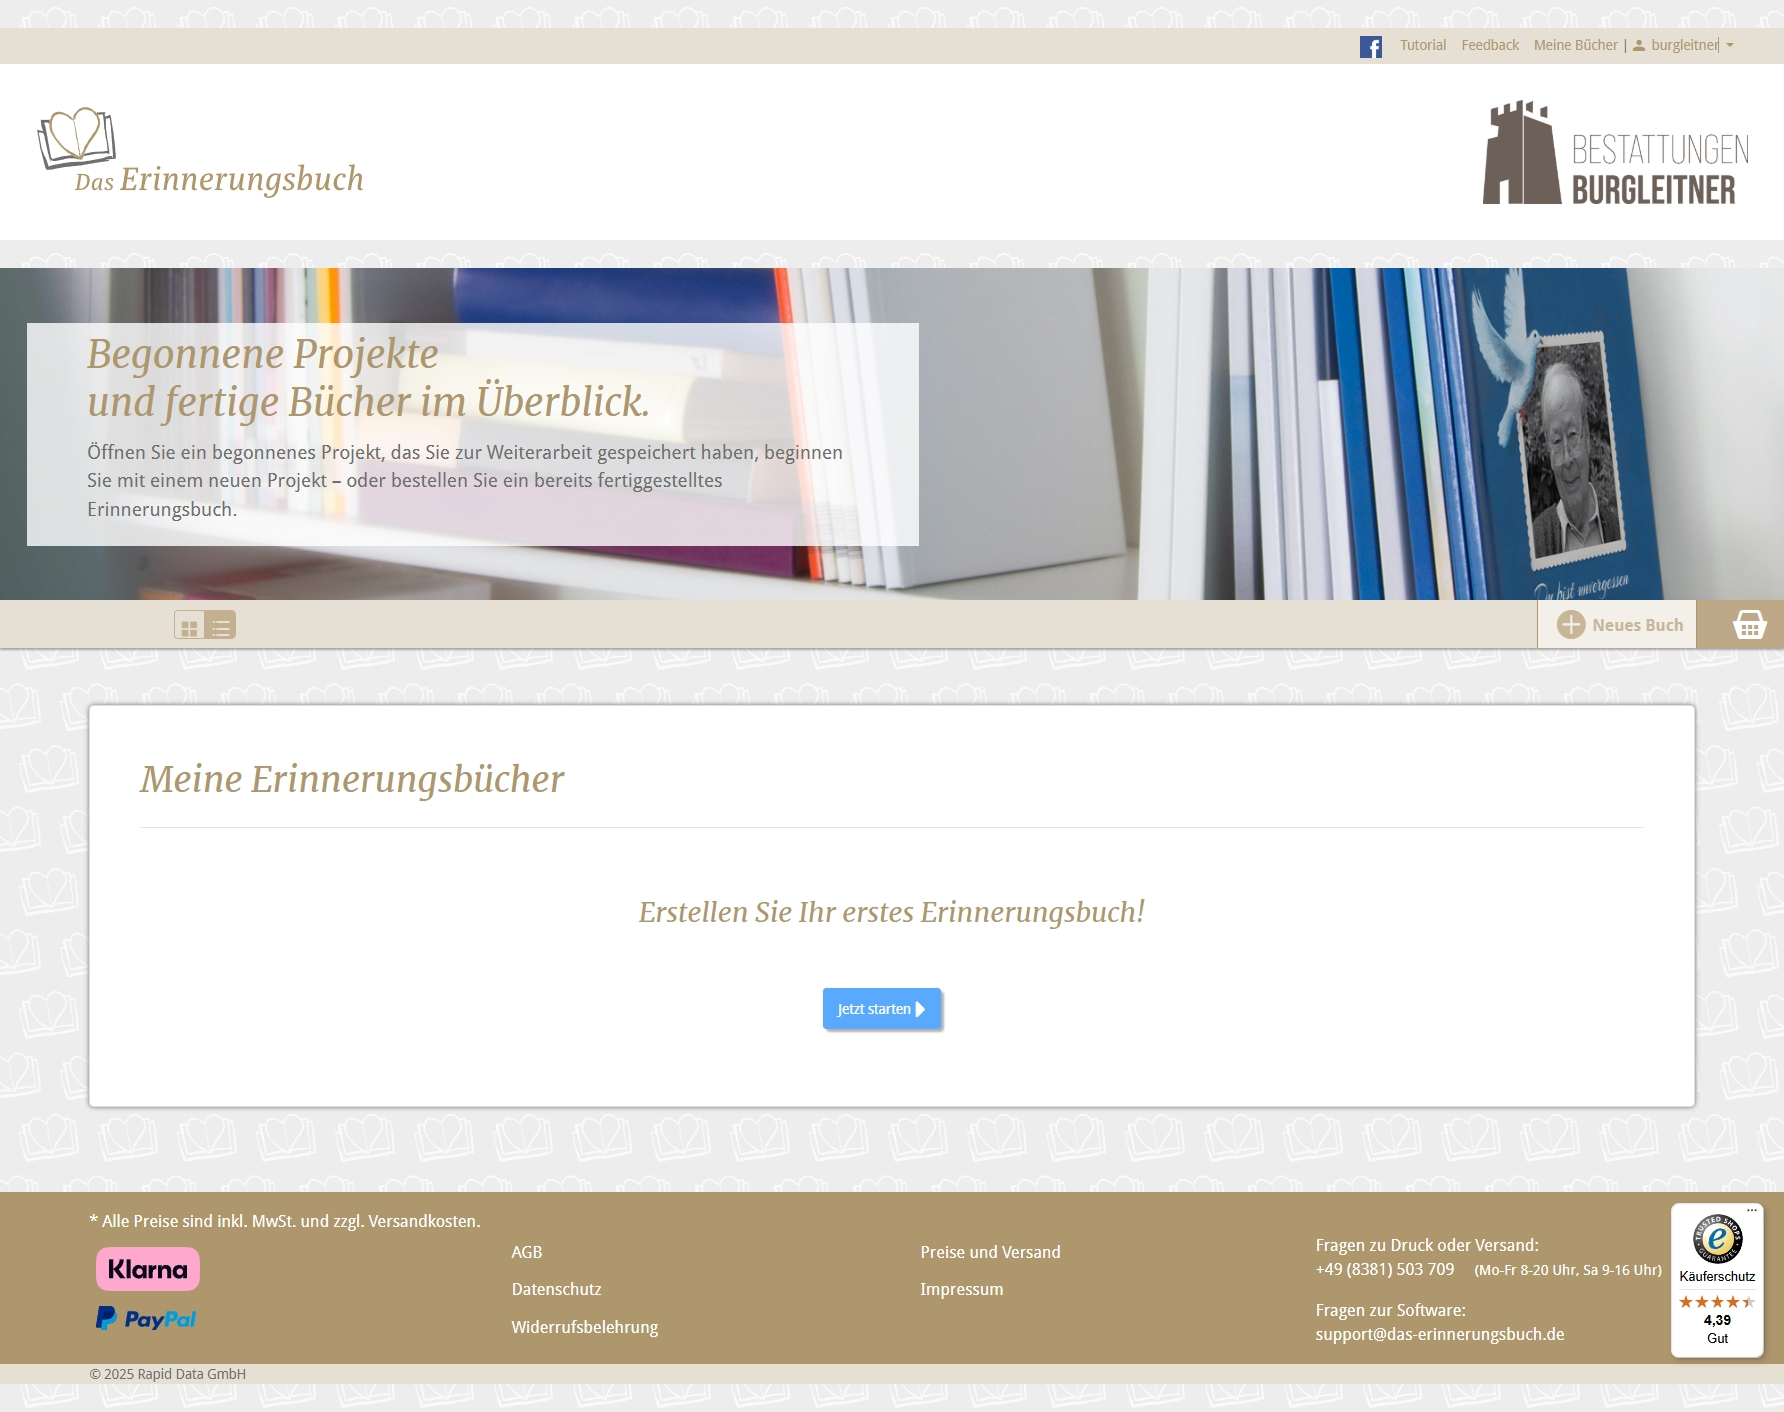Click the user profile icon
This screenshot has width=1784, height=1412.
(1639, 46)
